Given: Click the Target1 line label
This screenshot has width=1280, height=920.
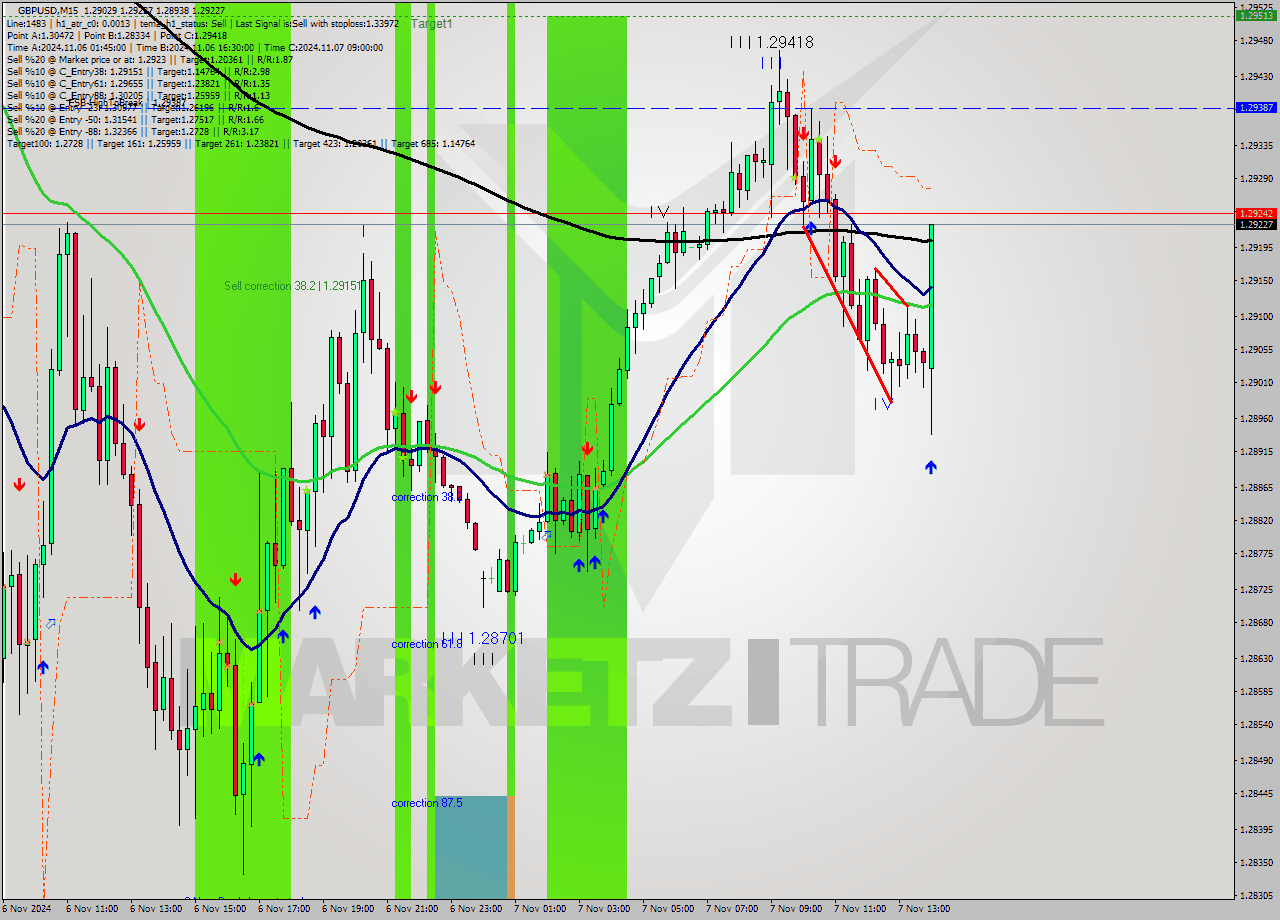Looking at the screenshot, I should click(431, 23).
